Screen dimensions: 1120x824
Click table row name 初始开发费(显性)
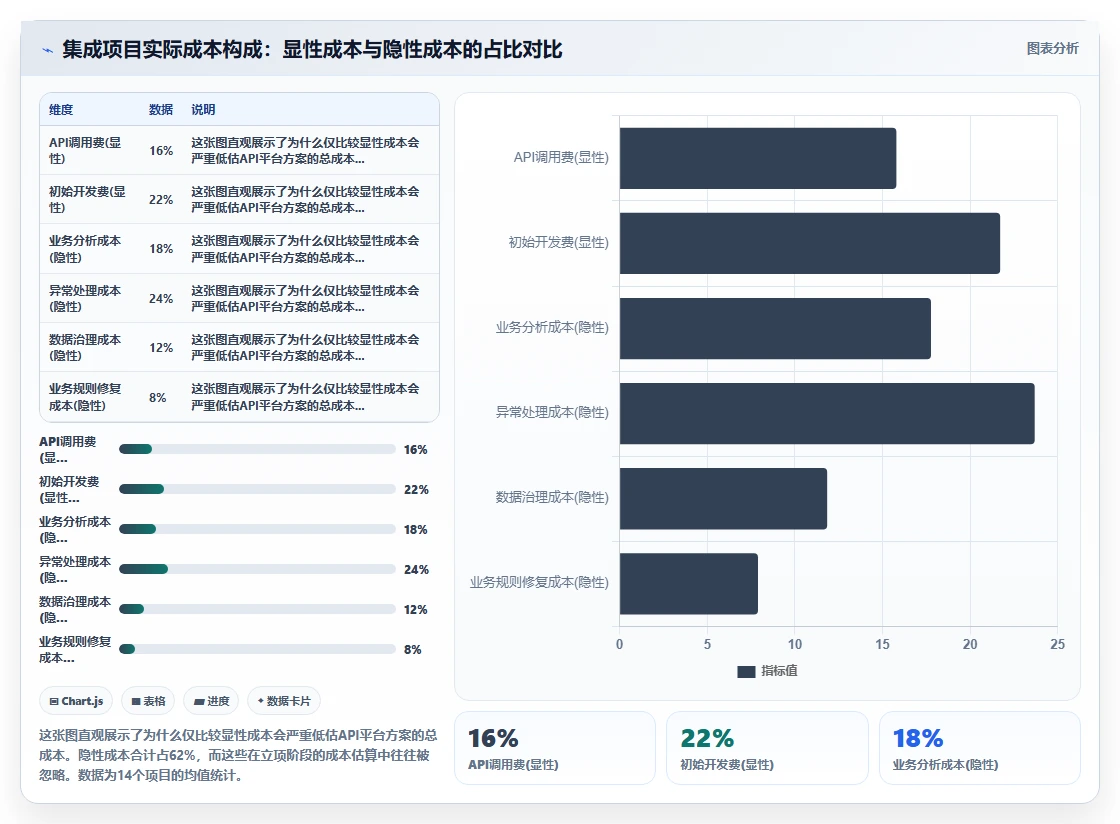point(87,199)
